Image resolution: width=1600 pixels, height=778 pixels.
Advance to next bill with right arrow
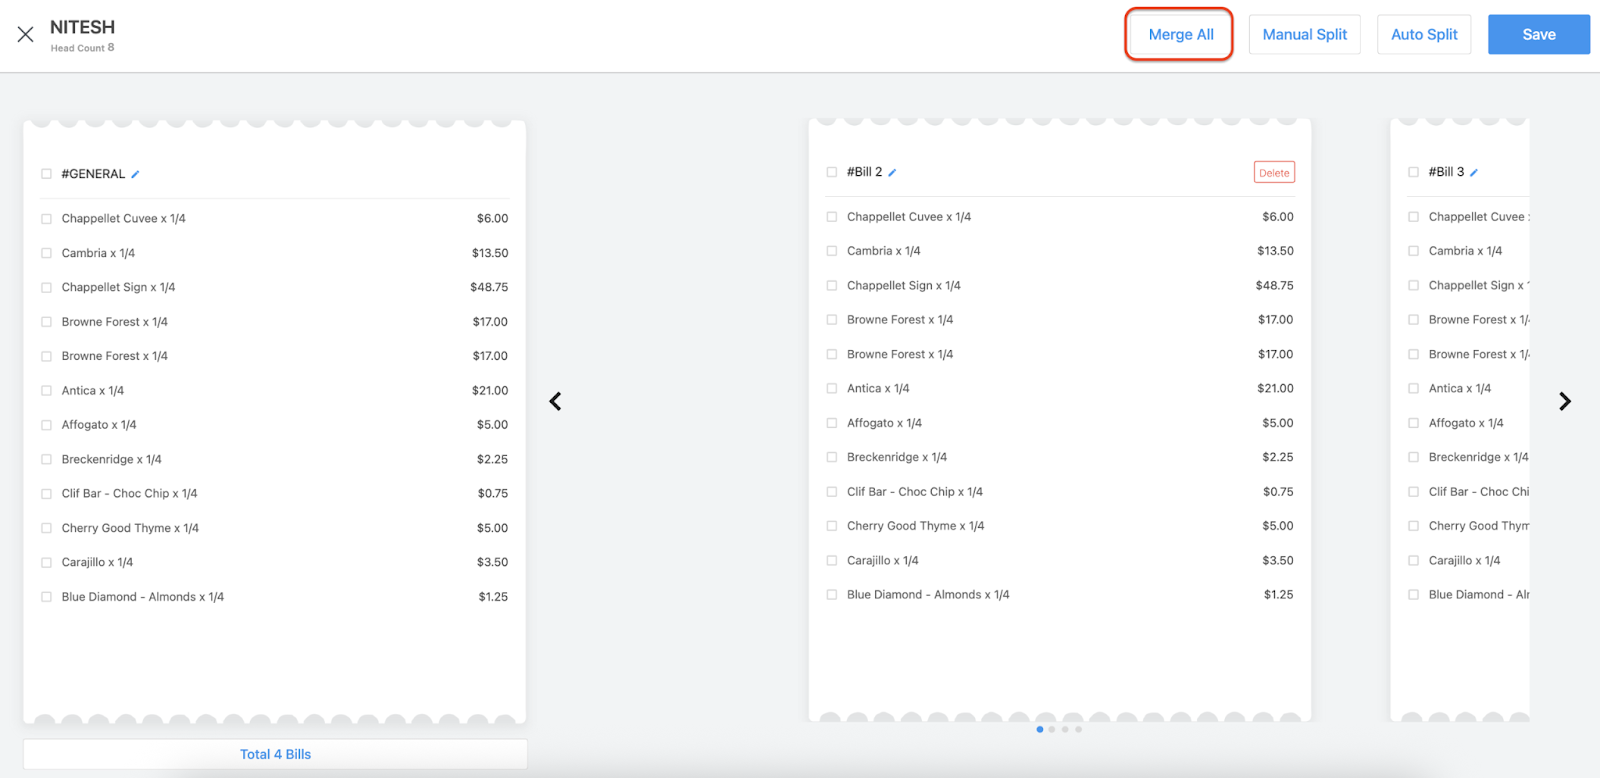(x=1565, y=401)
